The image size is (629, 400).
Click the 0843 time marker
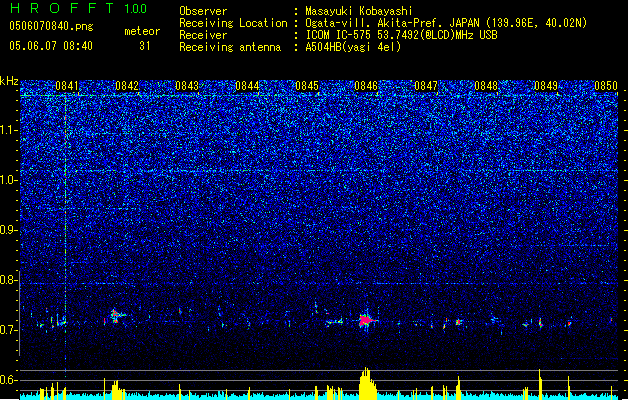[x=187, y=86]
